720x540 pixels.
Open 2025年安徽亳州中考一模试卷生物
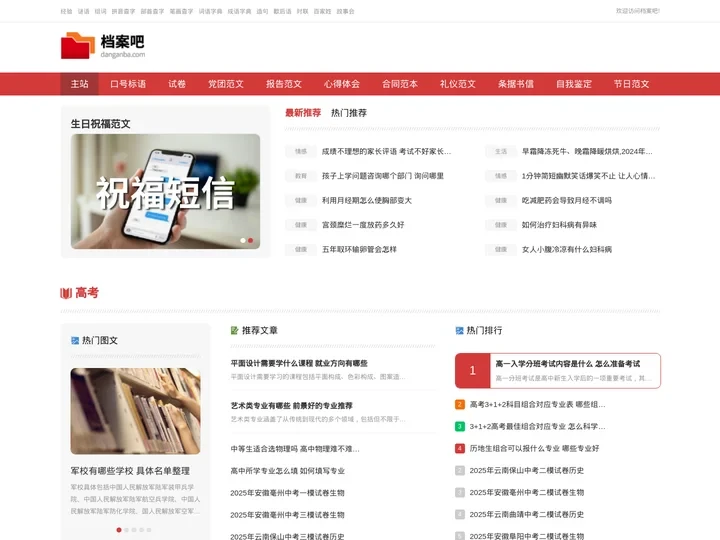(287, 493)
